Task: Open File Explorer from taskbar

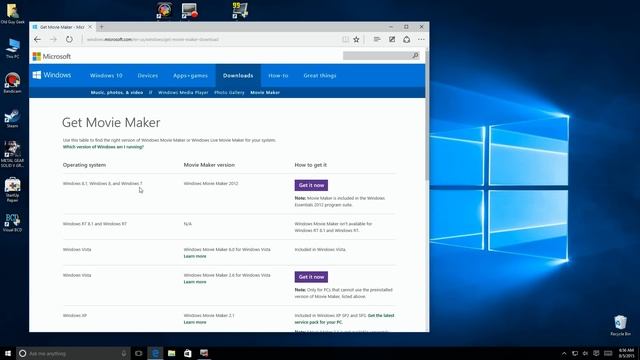Action: tap(171, 353)
